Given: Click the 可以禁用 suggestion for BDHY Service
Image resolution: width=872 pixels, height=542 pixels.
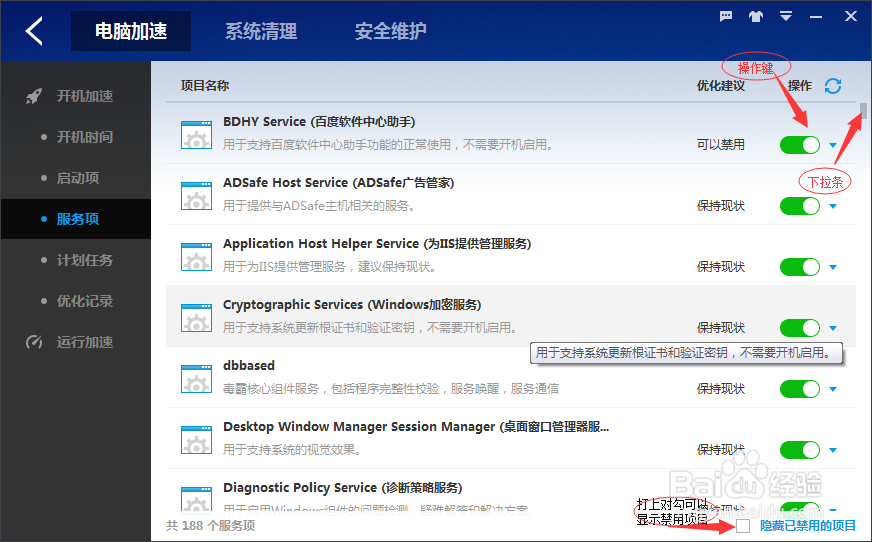Looking at the screenshot, I should pos(721,145).
